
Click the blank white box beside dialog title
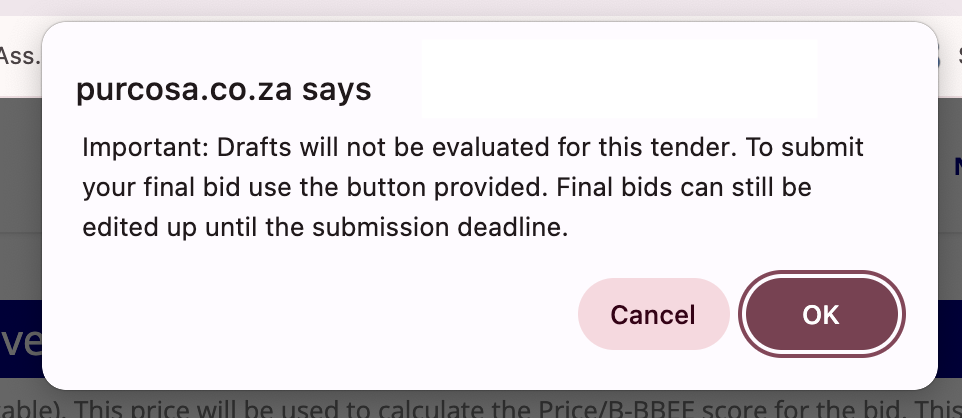coord(619,78)
